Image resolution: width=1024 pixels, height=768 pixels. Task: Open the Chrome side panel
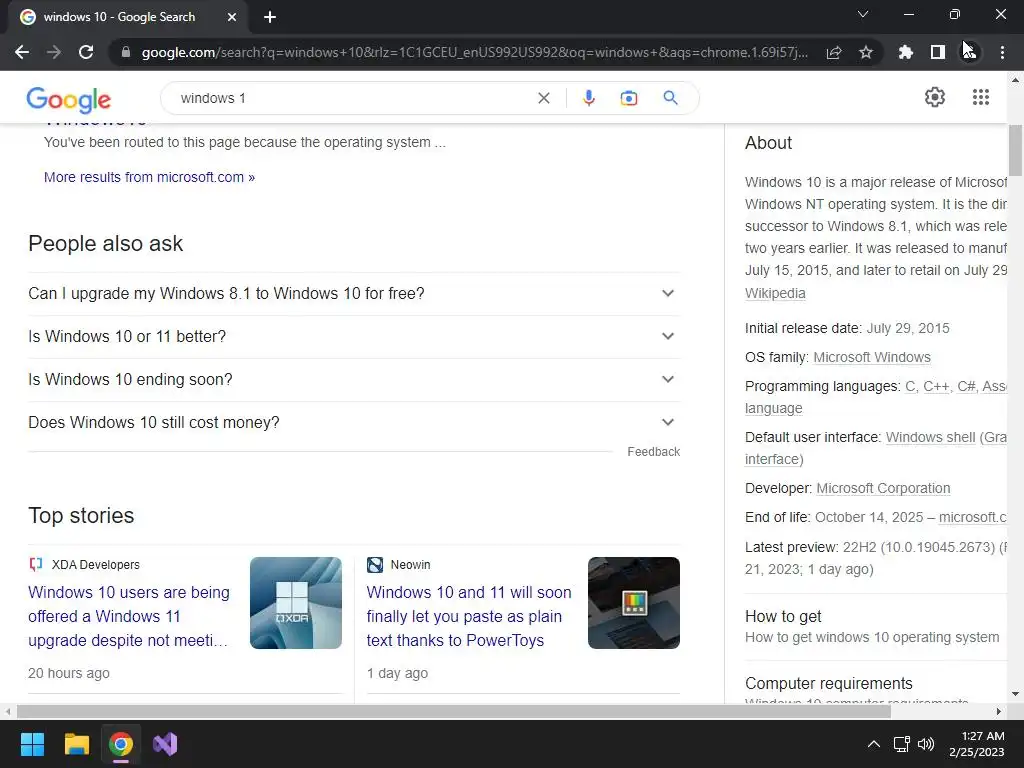[938, 52]
